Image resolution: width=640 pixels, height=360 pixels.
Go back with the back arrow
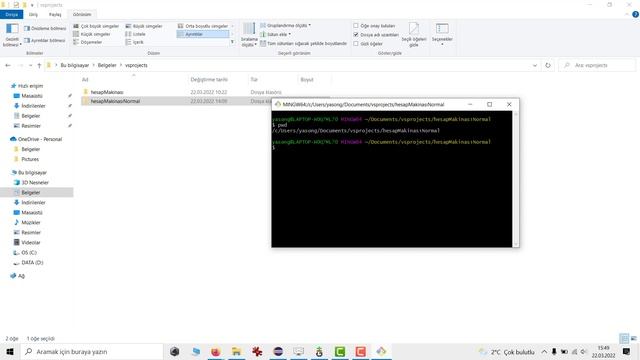click(x=8, y=65)
